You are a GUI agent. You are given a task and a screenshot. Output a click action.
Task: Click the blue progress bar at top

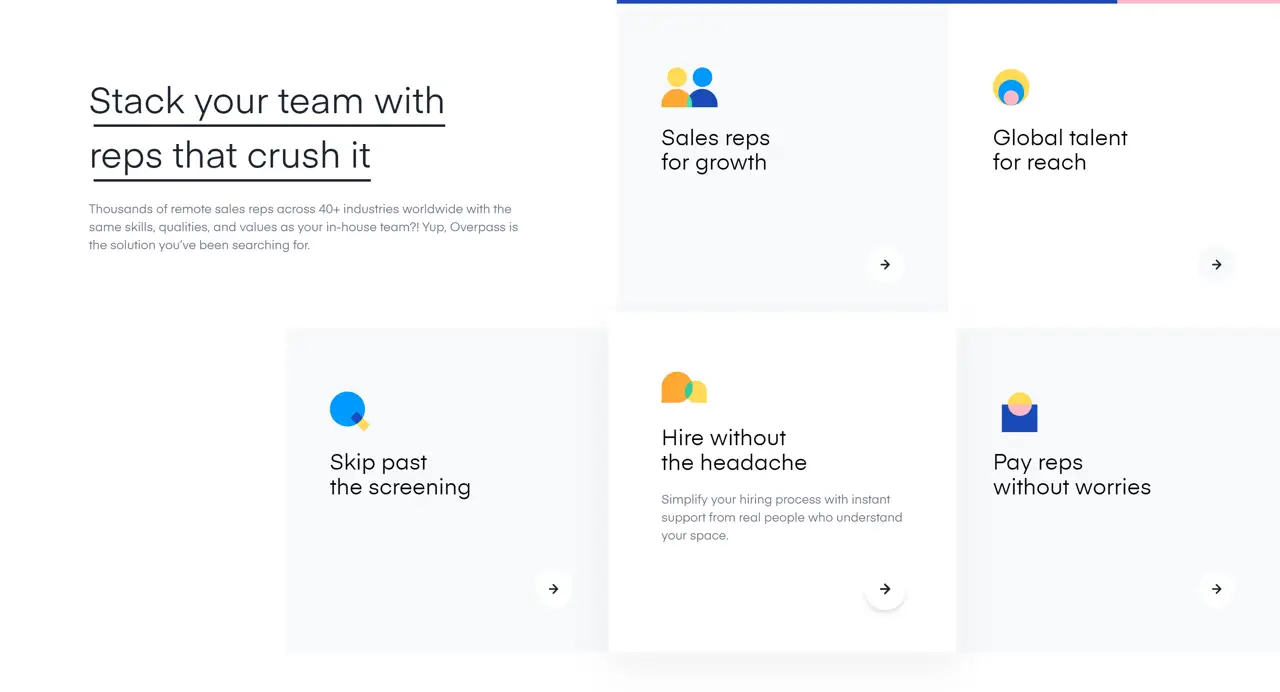coord(866,2)
